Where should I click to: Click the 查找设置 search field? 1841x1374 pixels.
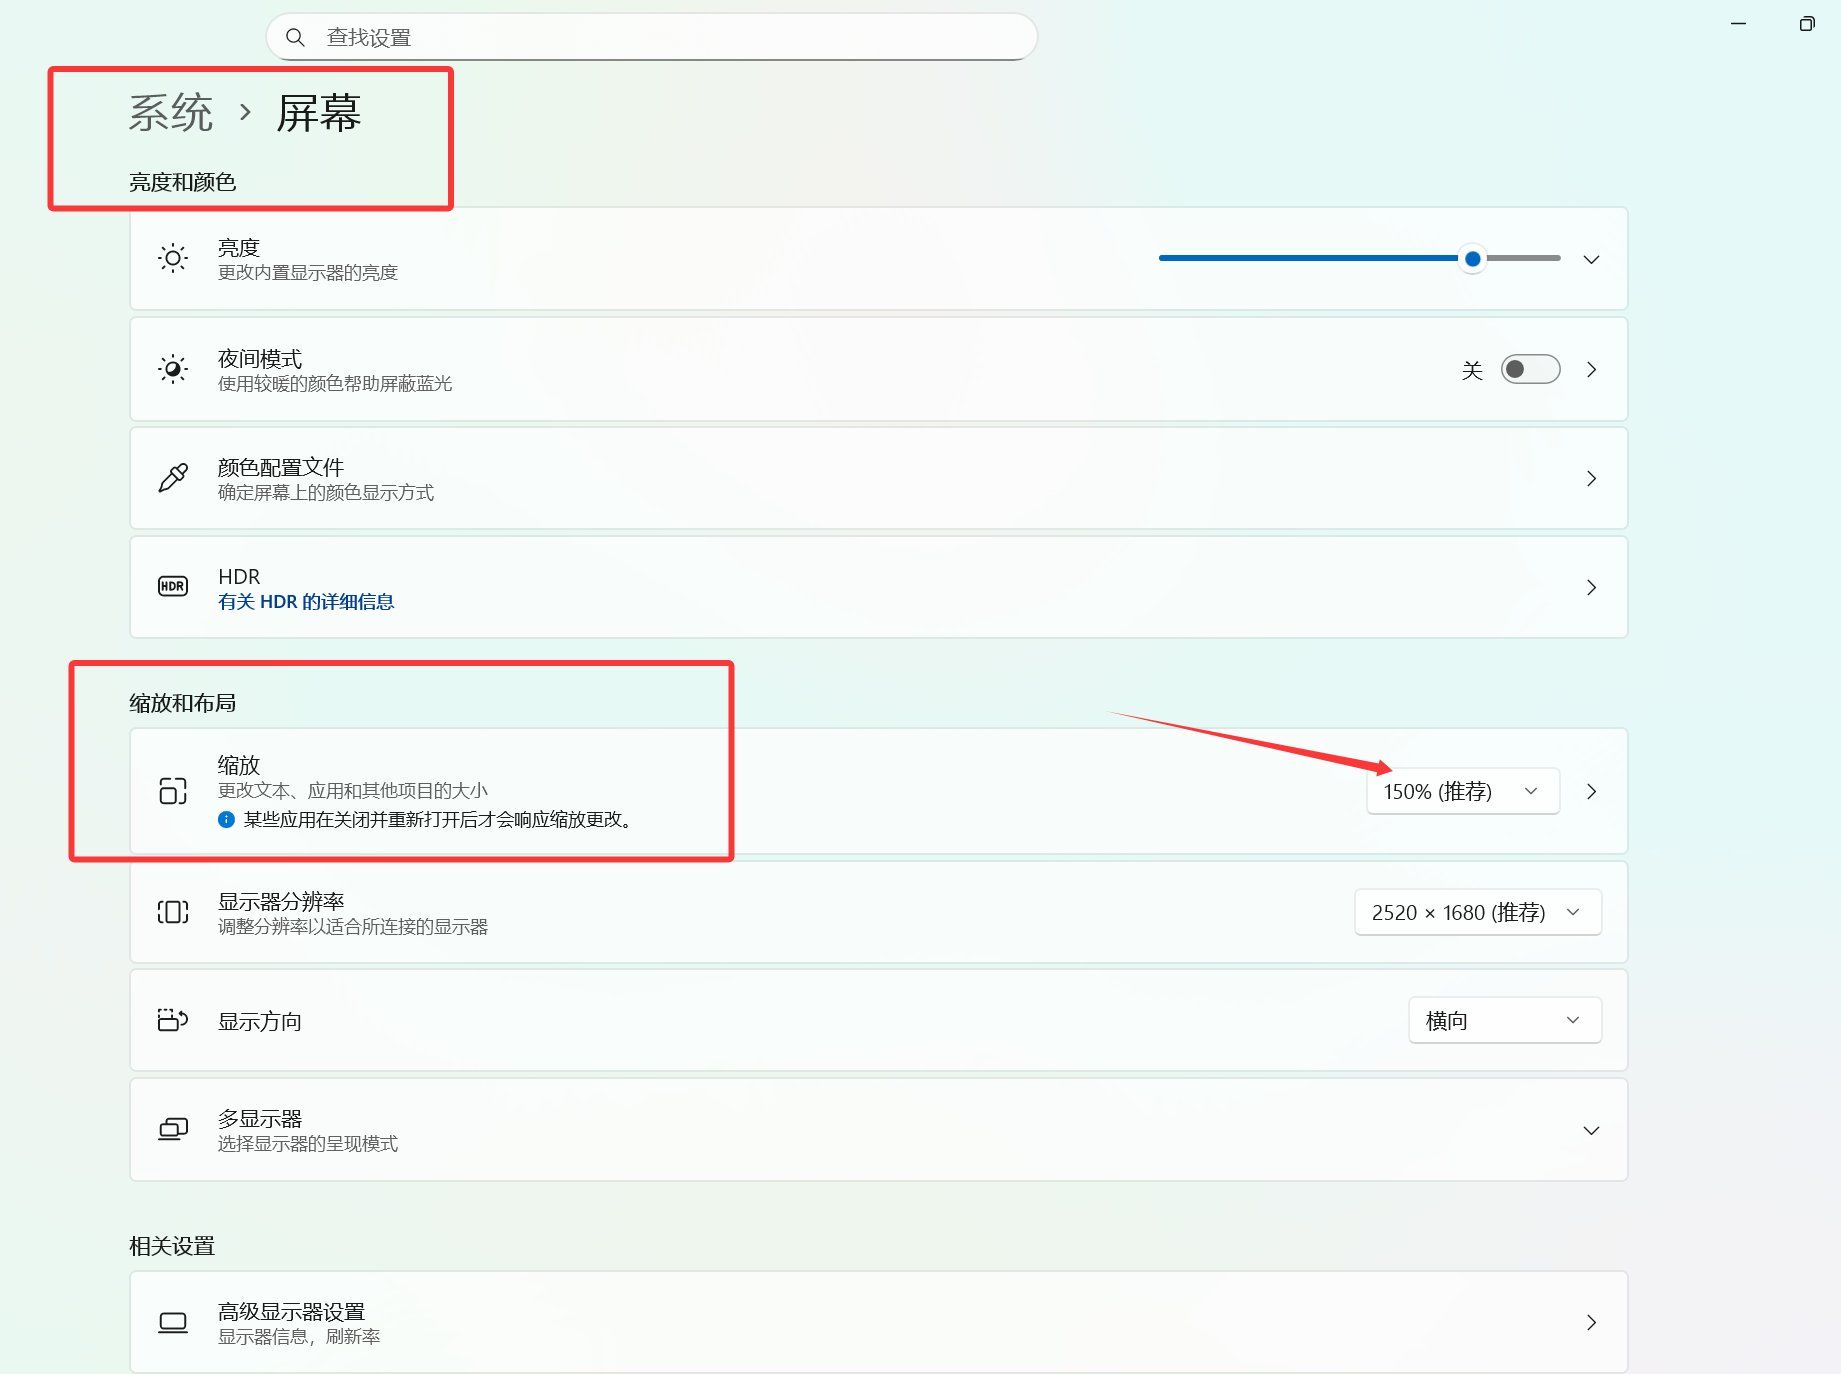point(651,37)
